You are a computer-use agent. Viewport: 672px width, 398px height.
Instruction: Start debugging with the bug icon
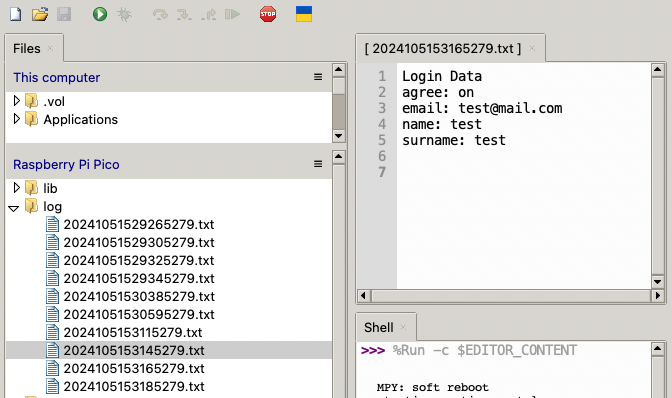124,14
